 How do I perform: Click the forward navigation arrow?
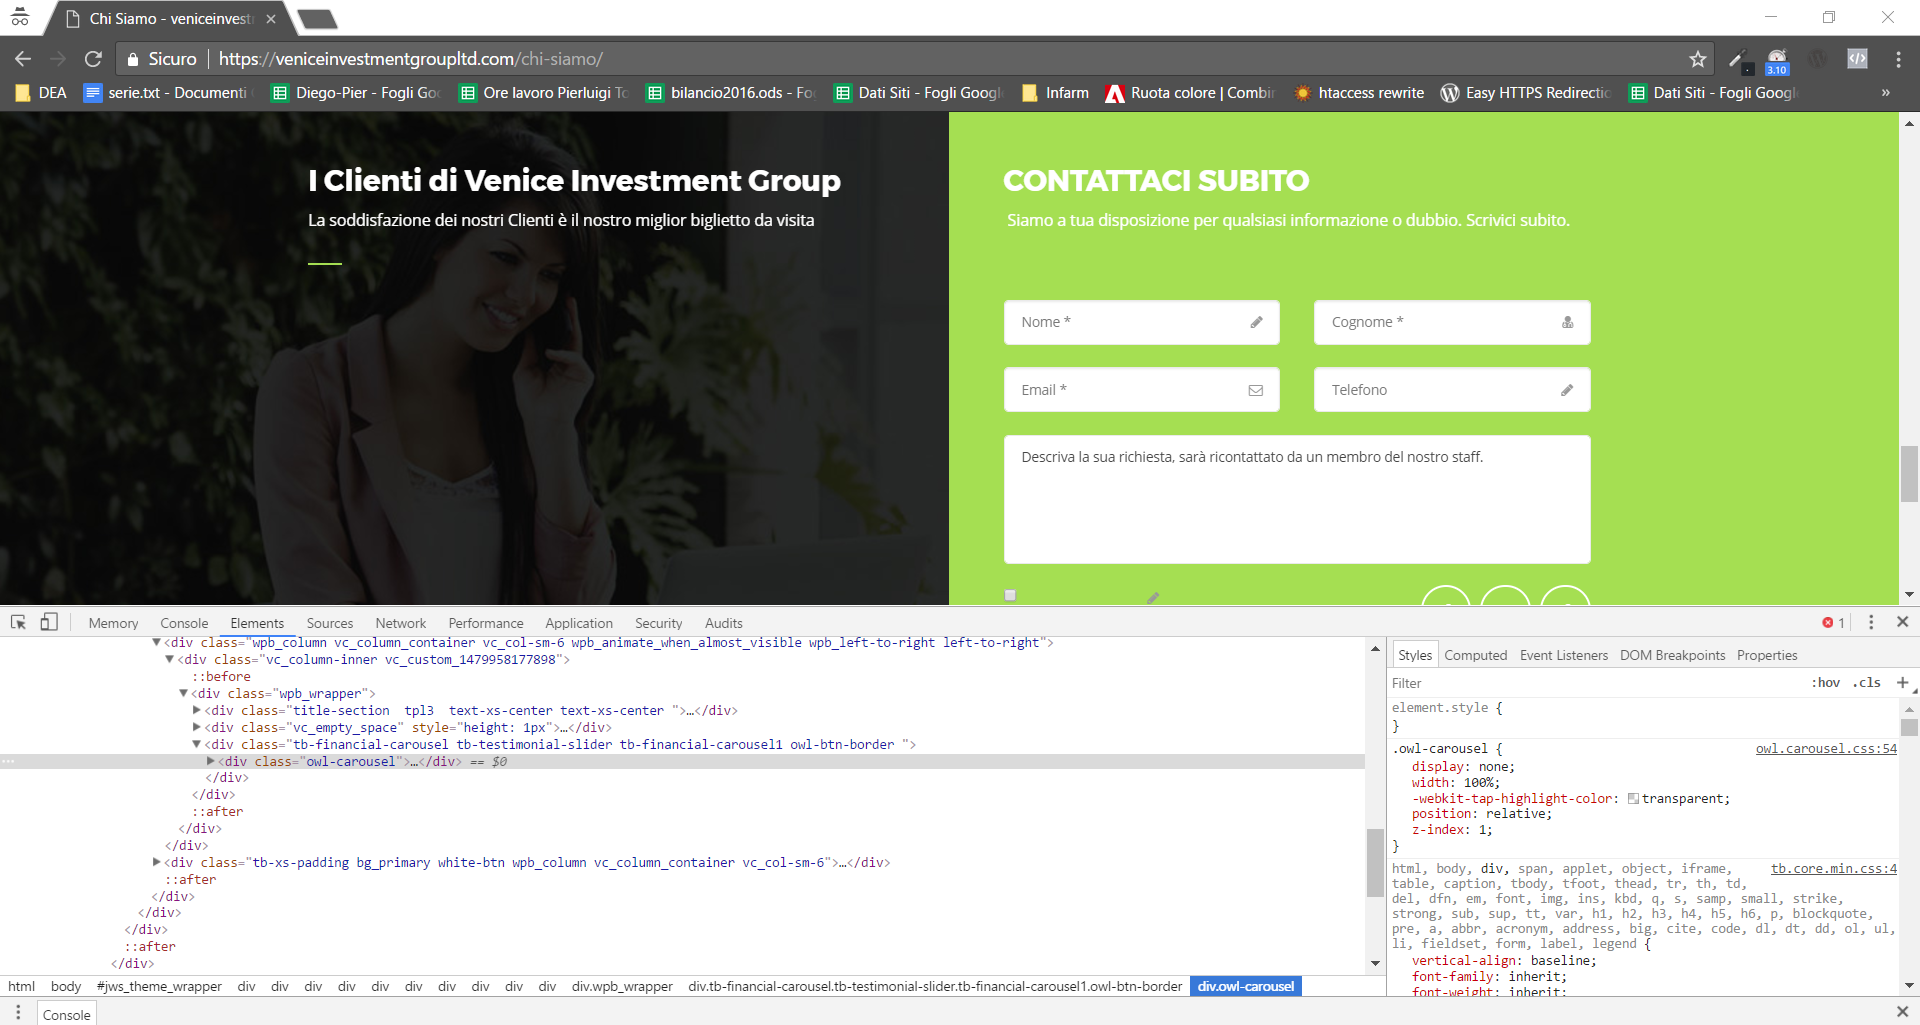(x=58, y=59)
